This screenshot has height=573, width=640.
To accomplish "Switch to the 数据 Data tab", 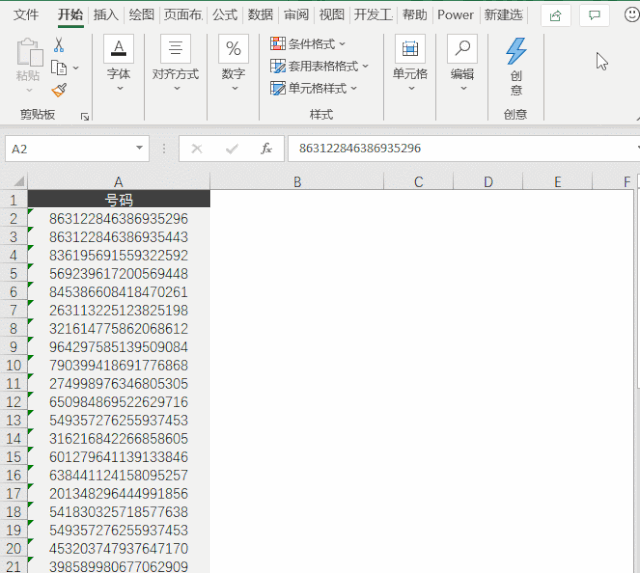I will click(260, 15).
